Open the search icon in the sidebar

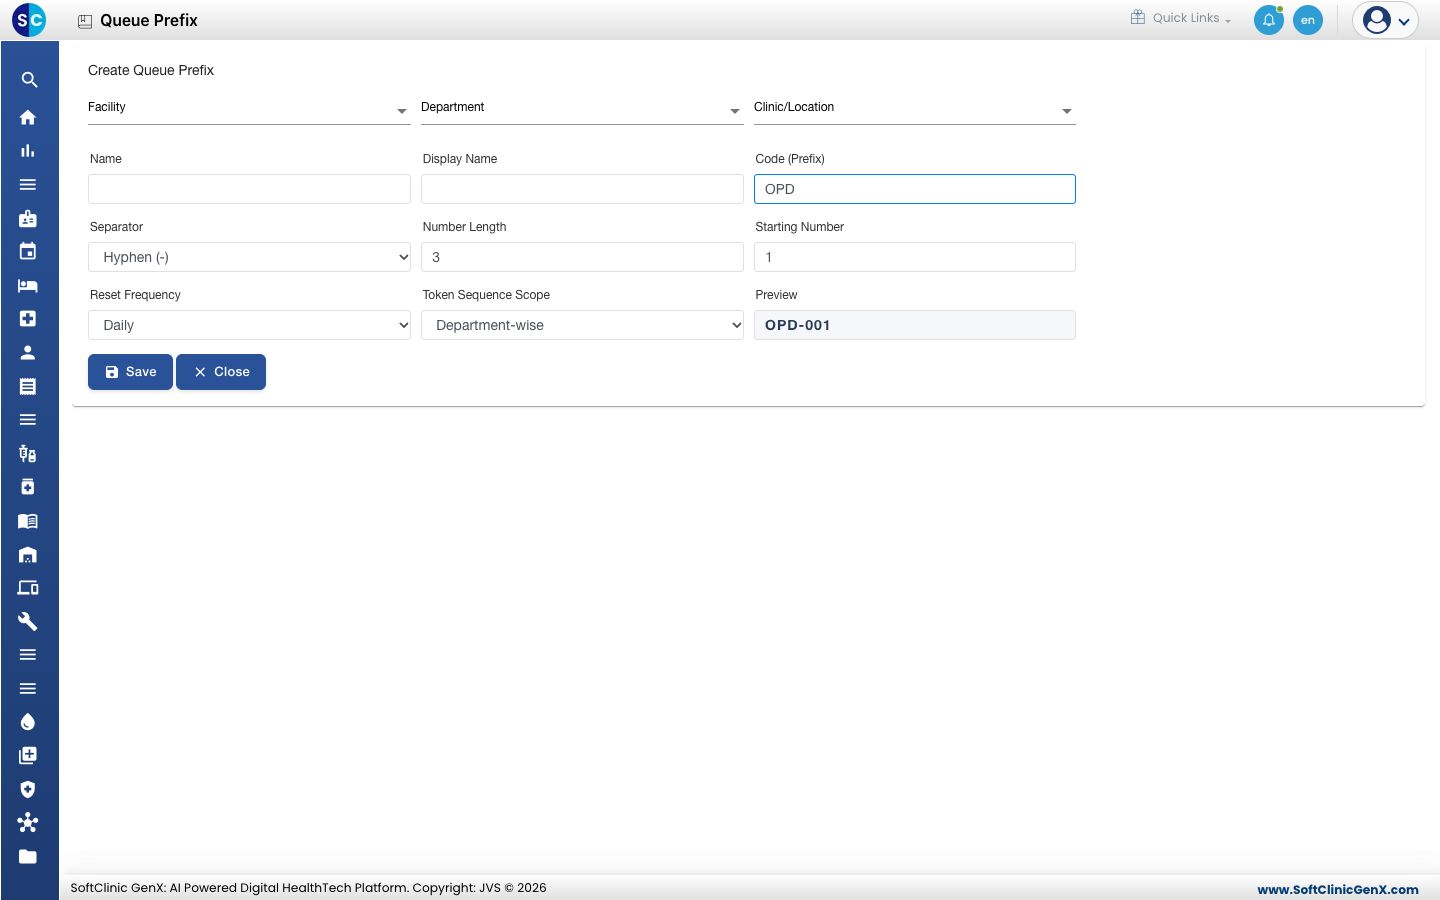pyautogui.click(x=29, y=80)
